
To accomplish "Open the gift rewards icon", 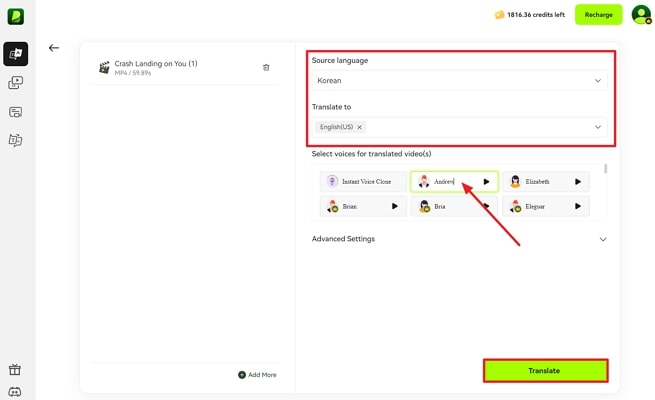I will click(x=15, y=370).
